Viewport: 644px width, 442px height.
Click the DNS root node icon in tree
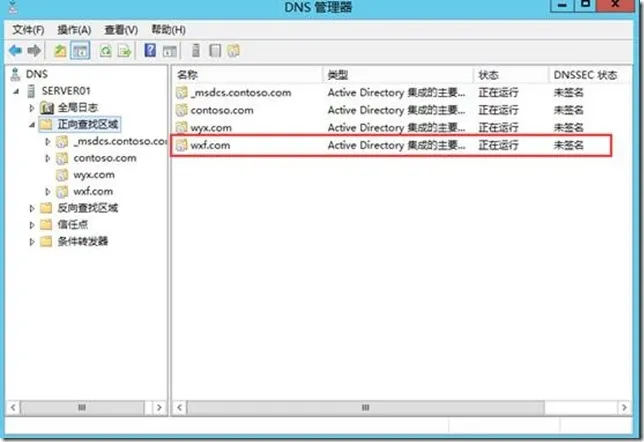pos(15,74)
